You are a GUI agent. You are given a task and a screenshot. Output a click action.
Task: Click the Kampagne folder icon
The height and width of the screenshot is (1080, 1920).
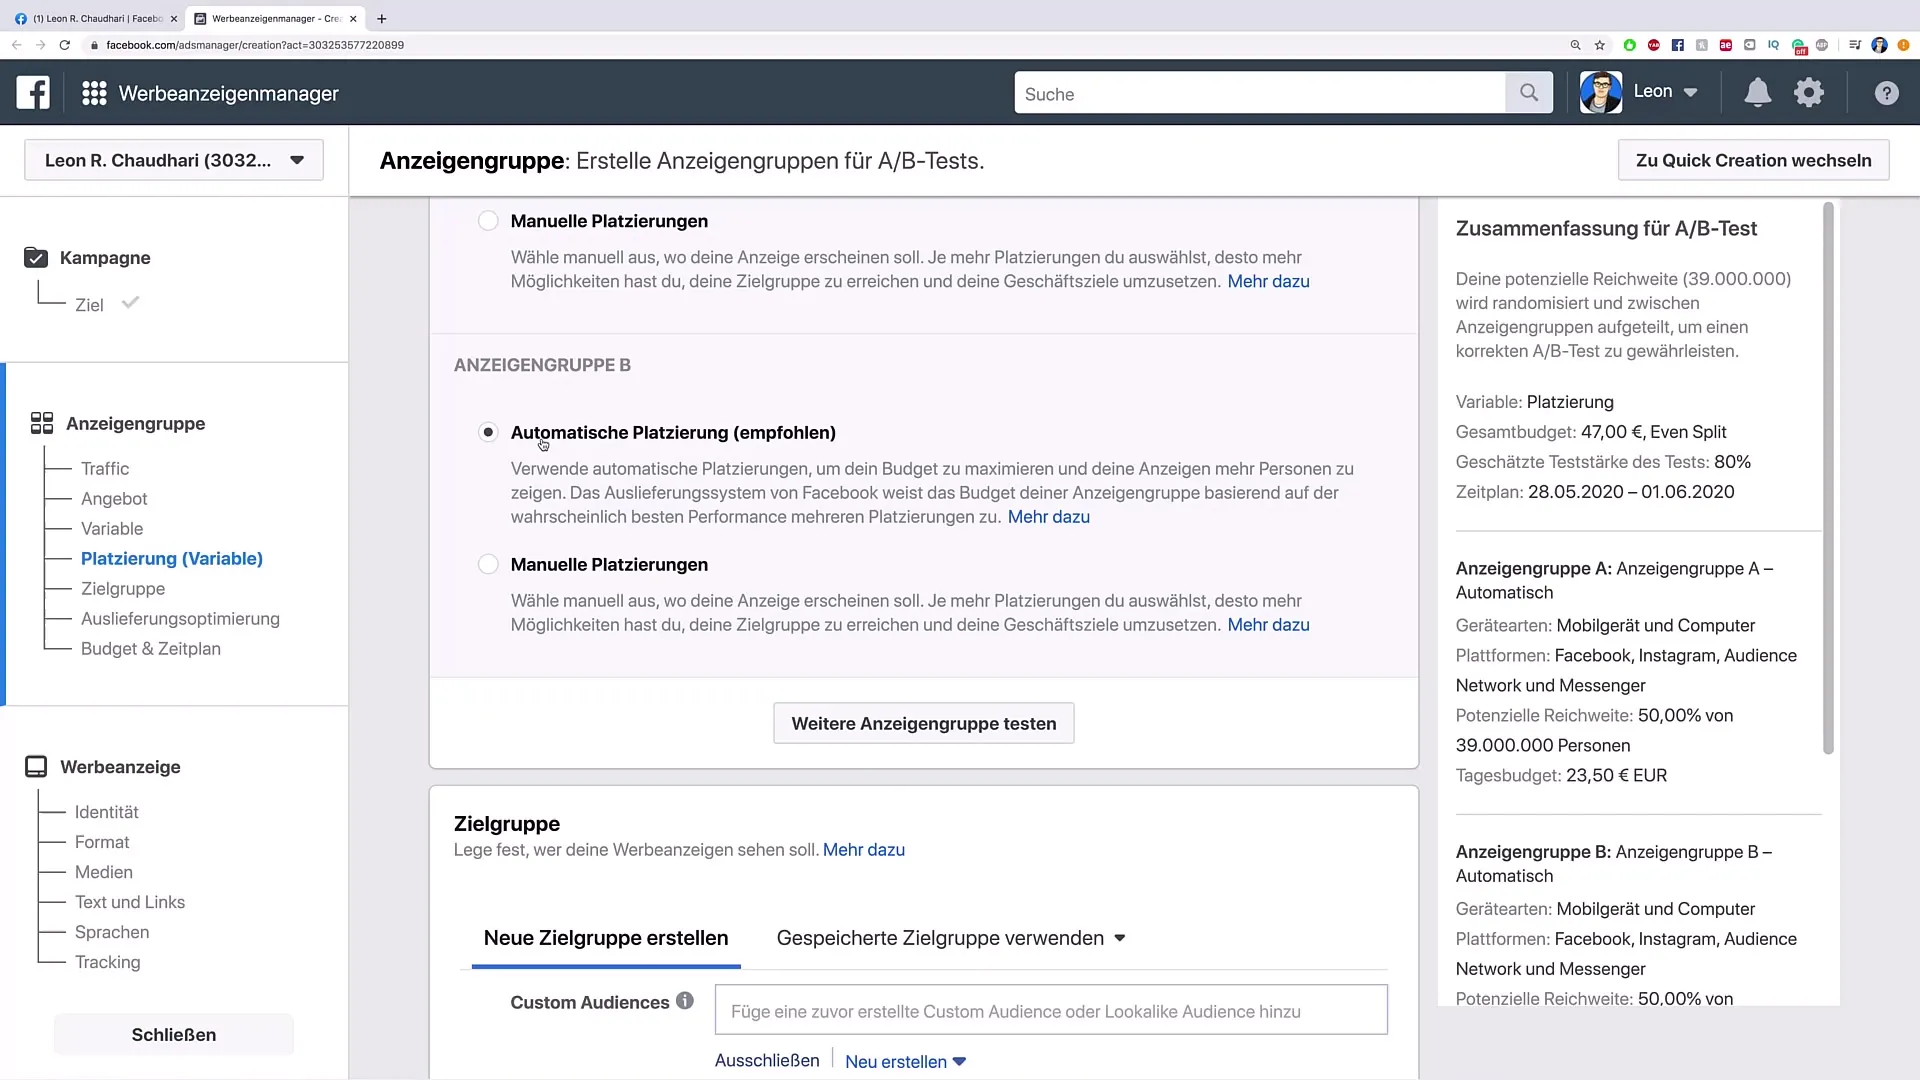(36, 257)
